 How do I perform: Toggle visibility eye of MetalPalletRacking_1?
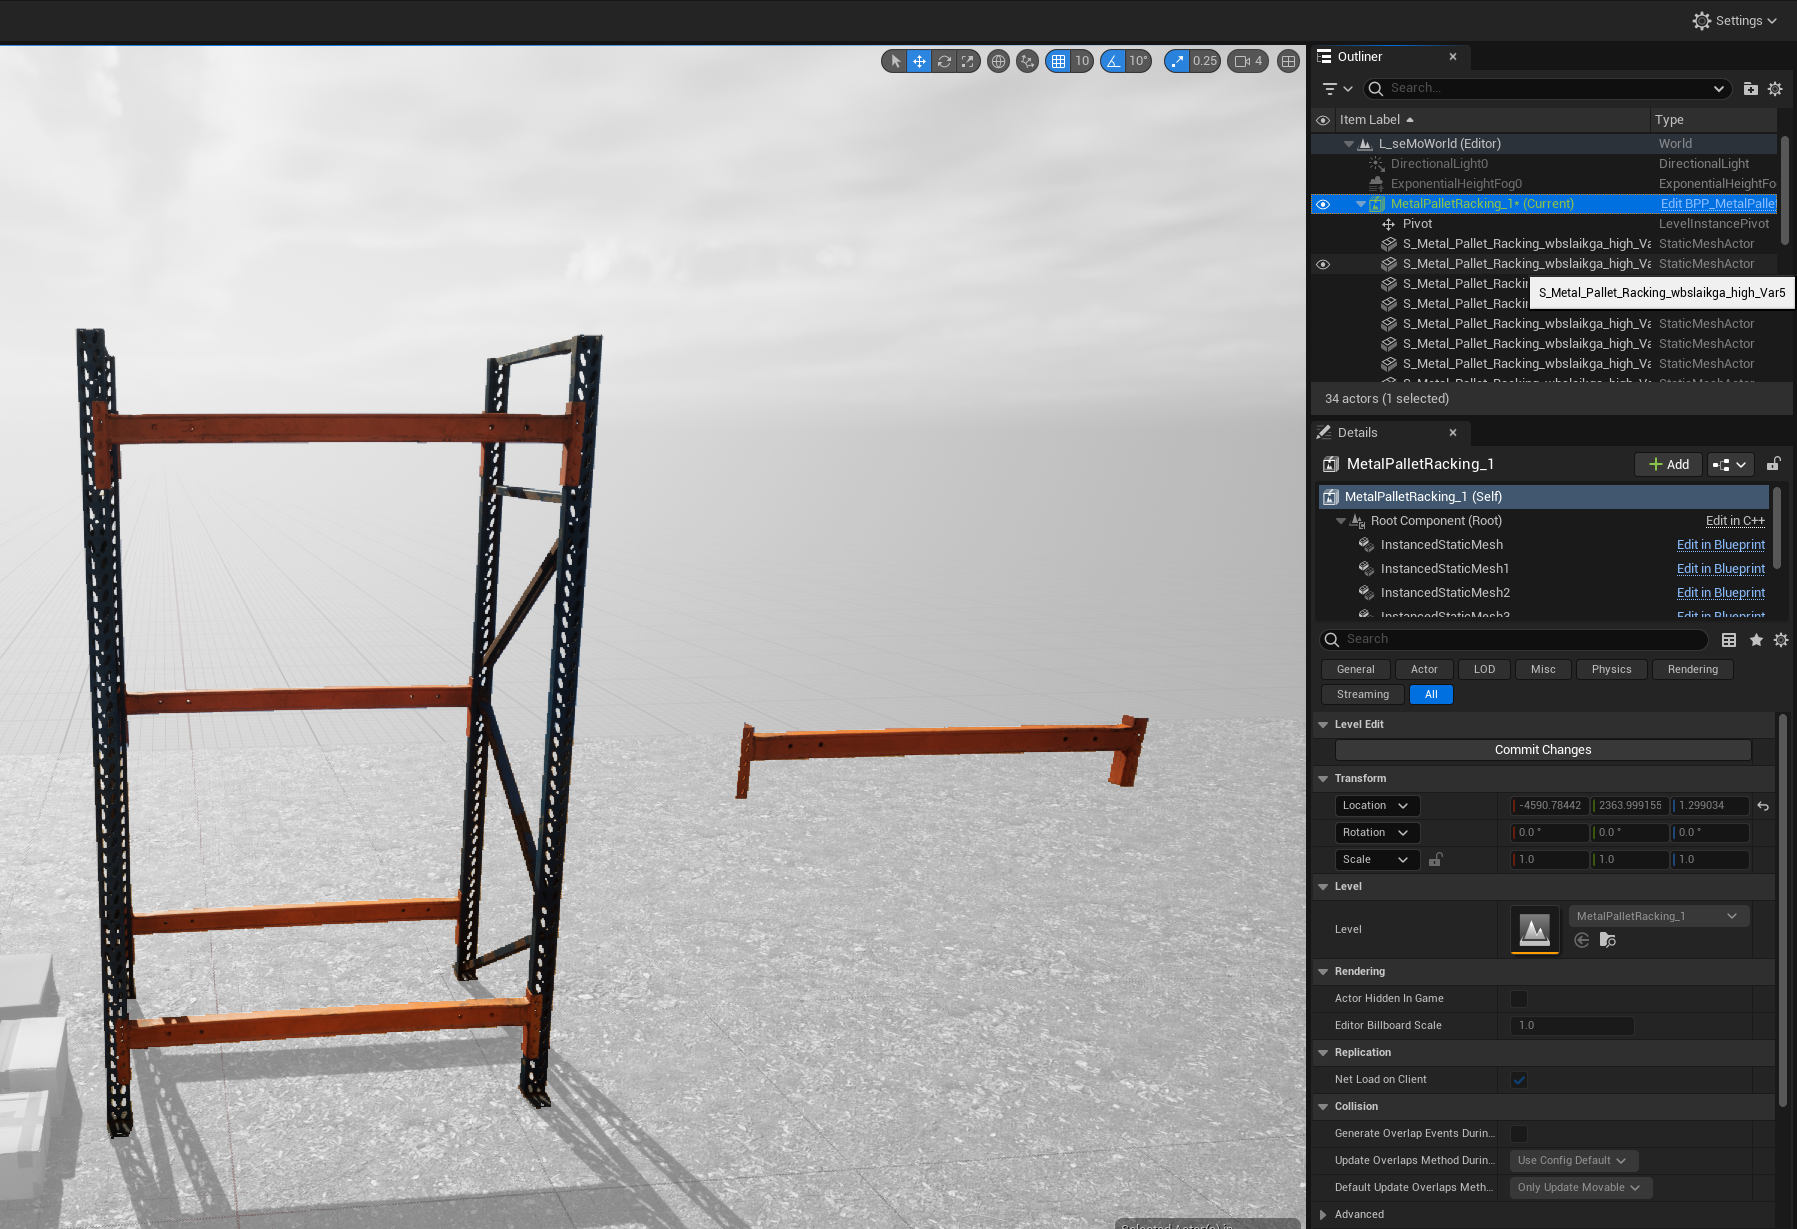pyautogui.click(x=1323, y=204)
